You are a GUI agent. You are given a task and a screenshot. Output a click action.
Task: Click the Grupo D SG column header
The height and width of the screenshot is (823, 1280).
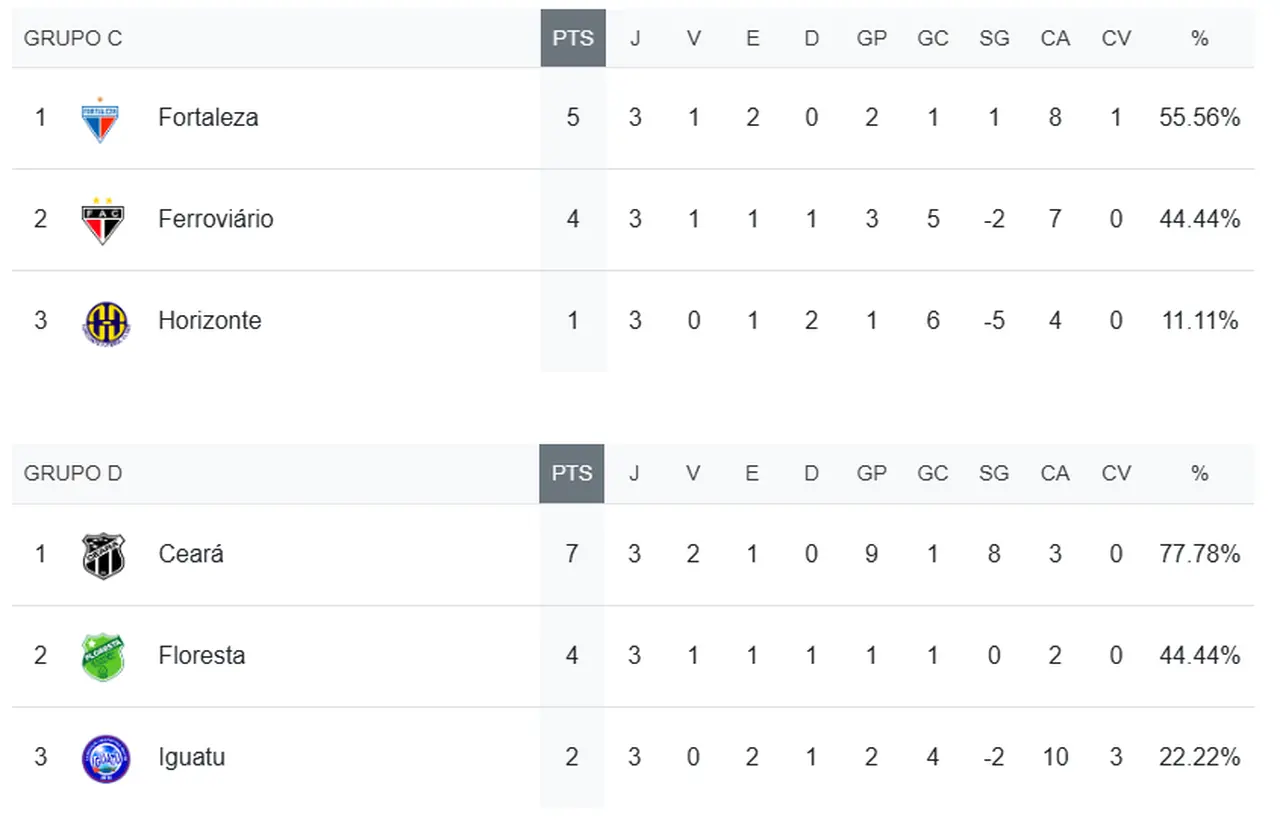pos(994,473)
